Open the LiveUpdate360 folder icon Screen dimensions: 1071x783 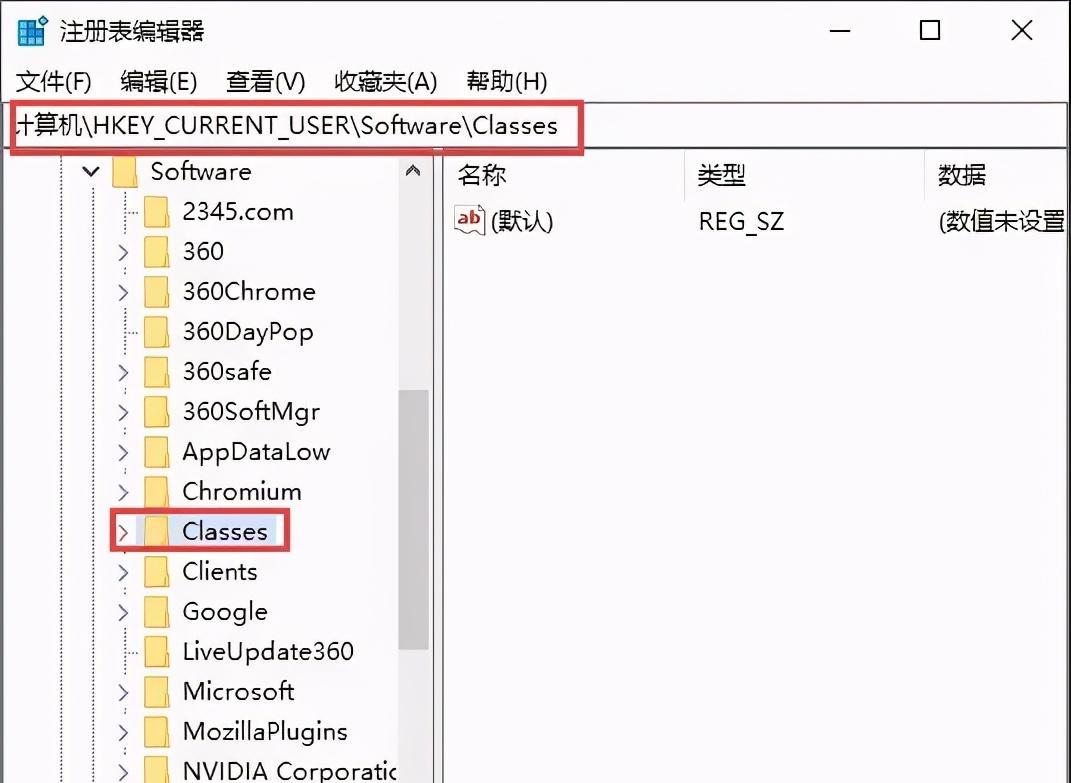pyautogui.click(x=158, y=651)
